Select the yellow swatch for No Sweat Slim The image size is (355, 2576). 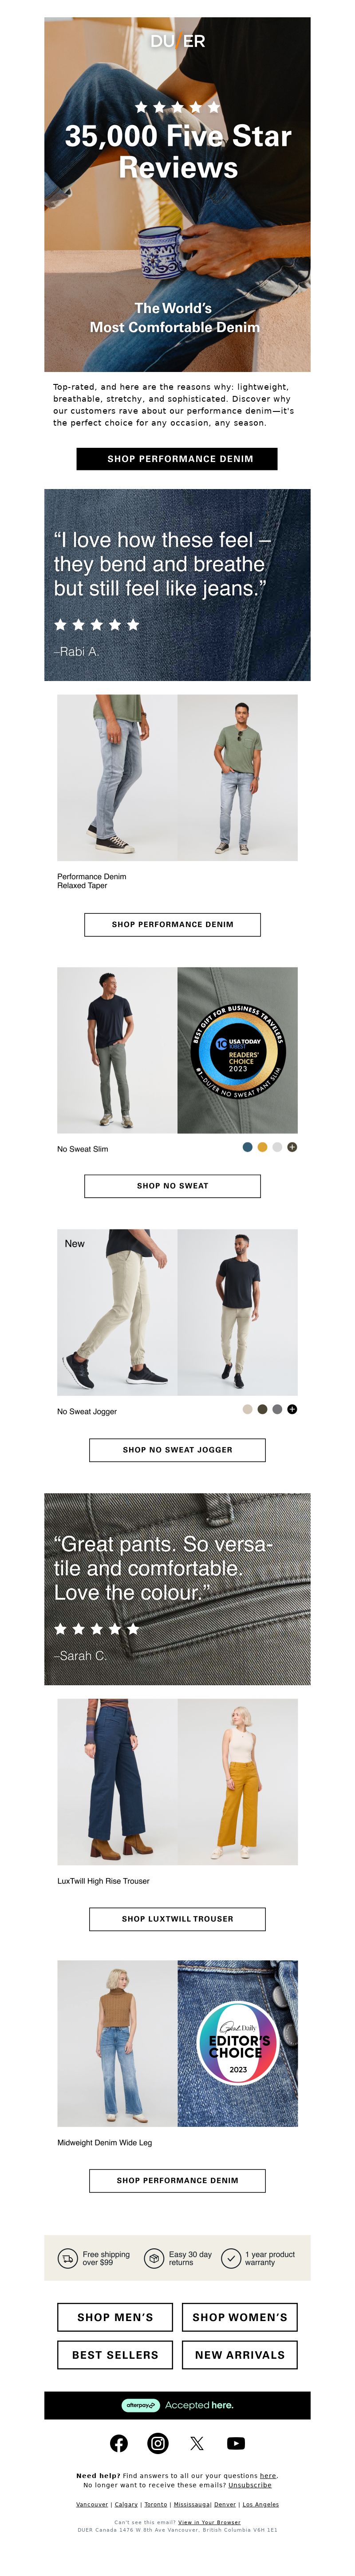pyautogui.click(x=262, y=1147)
